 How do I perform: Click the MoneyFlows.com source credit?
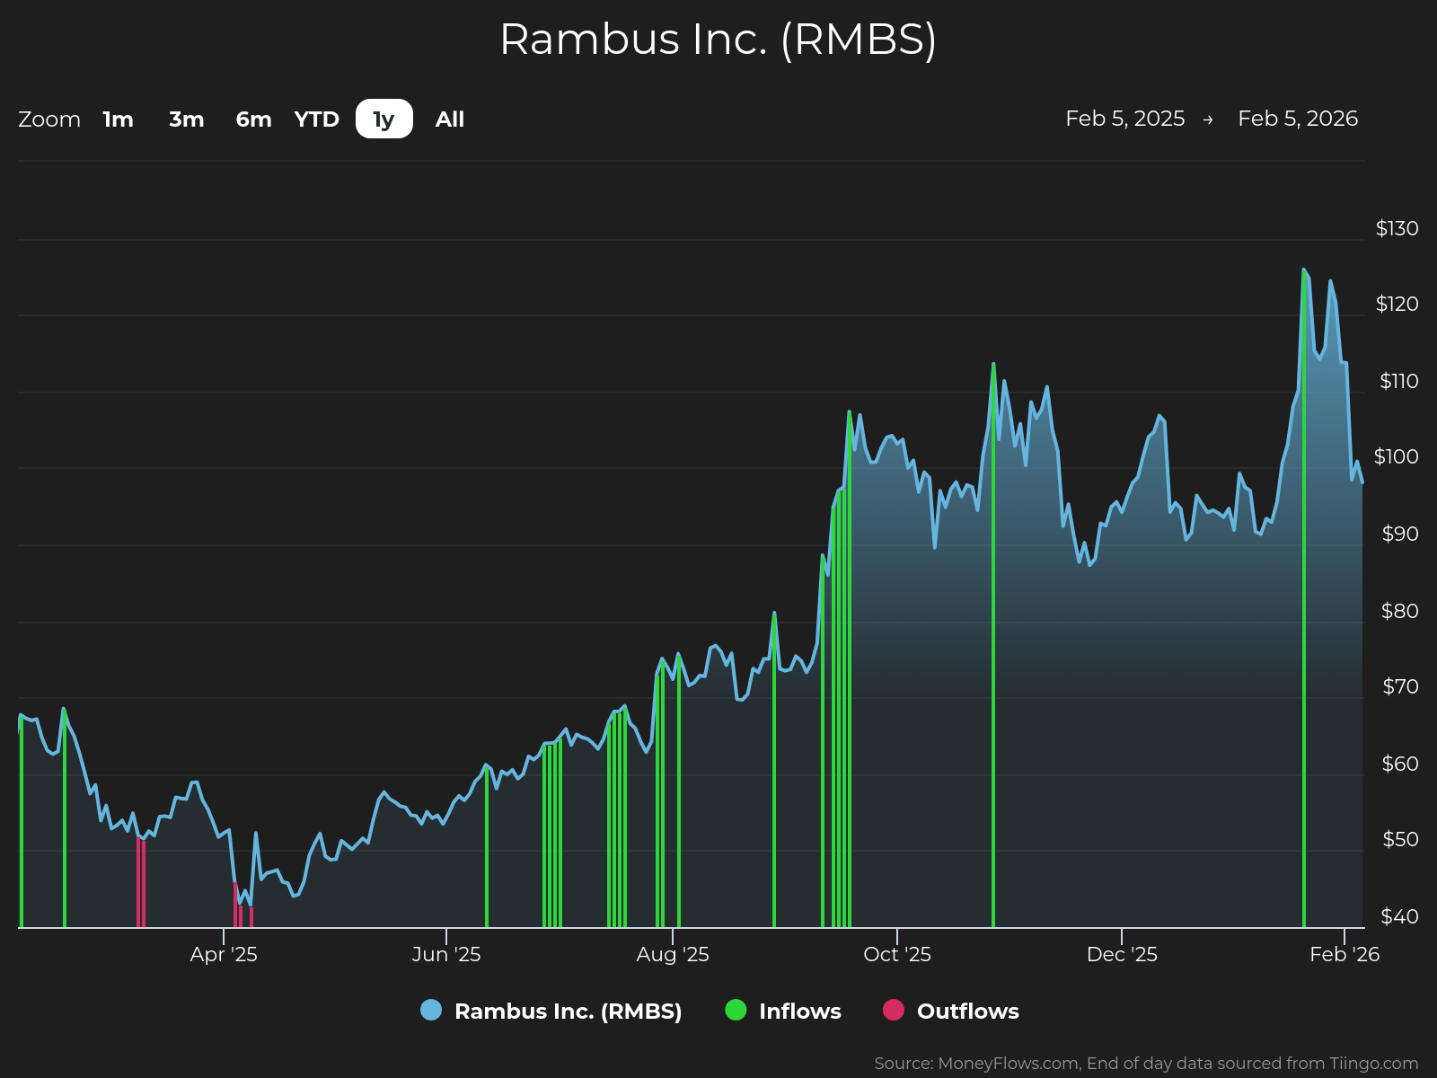coord(1146,1063)
